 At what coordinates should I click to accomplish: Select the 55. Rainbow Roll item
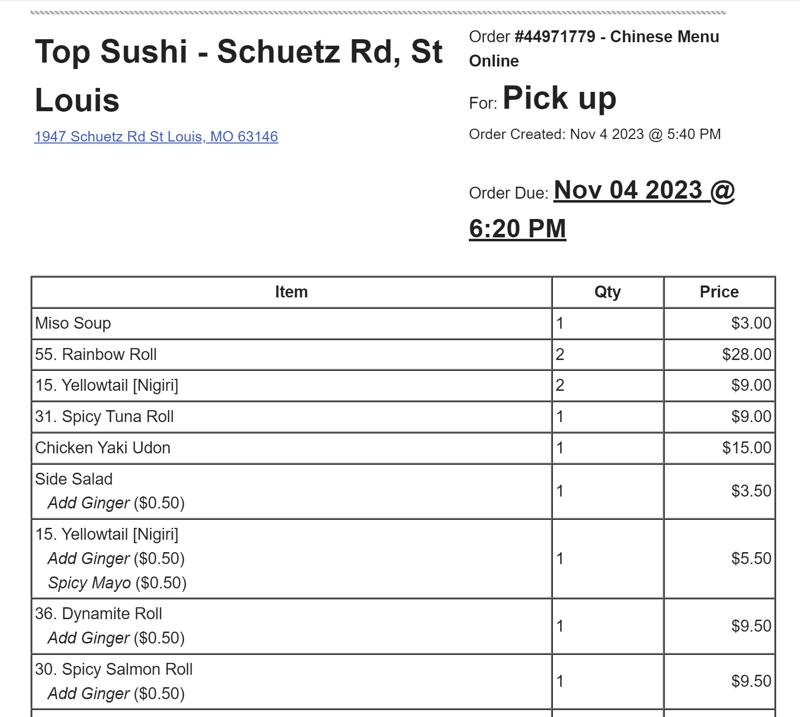coord(96,354)
